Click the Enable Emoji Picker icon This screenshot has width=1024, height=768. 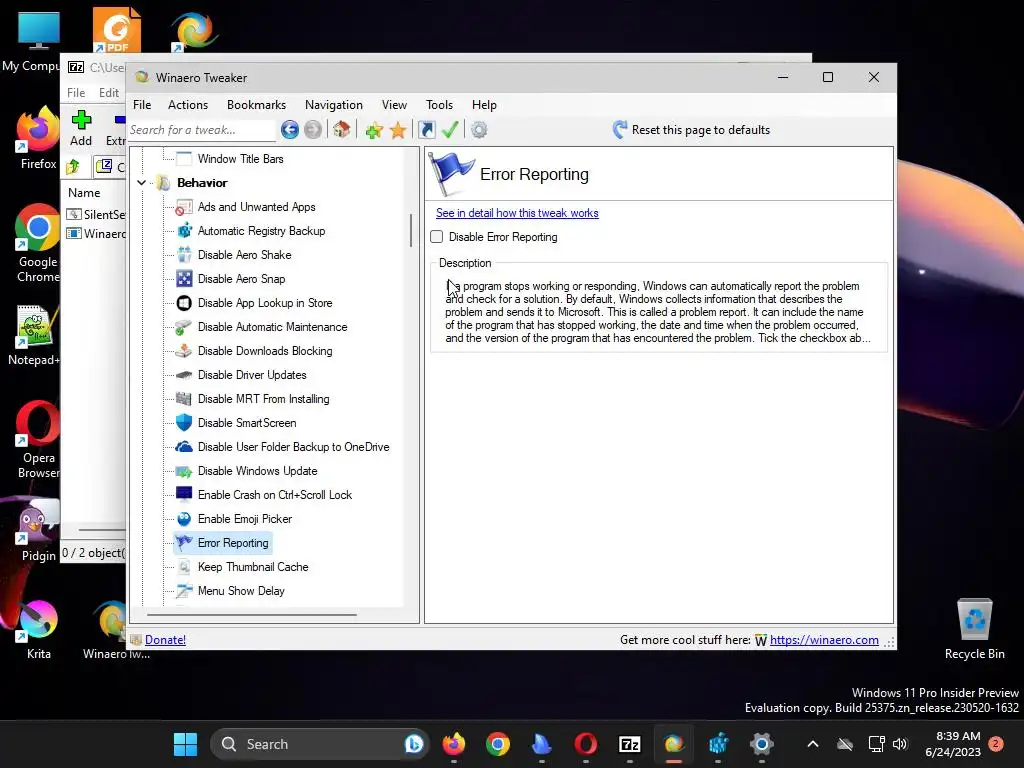184,519
